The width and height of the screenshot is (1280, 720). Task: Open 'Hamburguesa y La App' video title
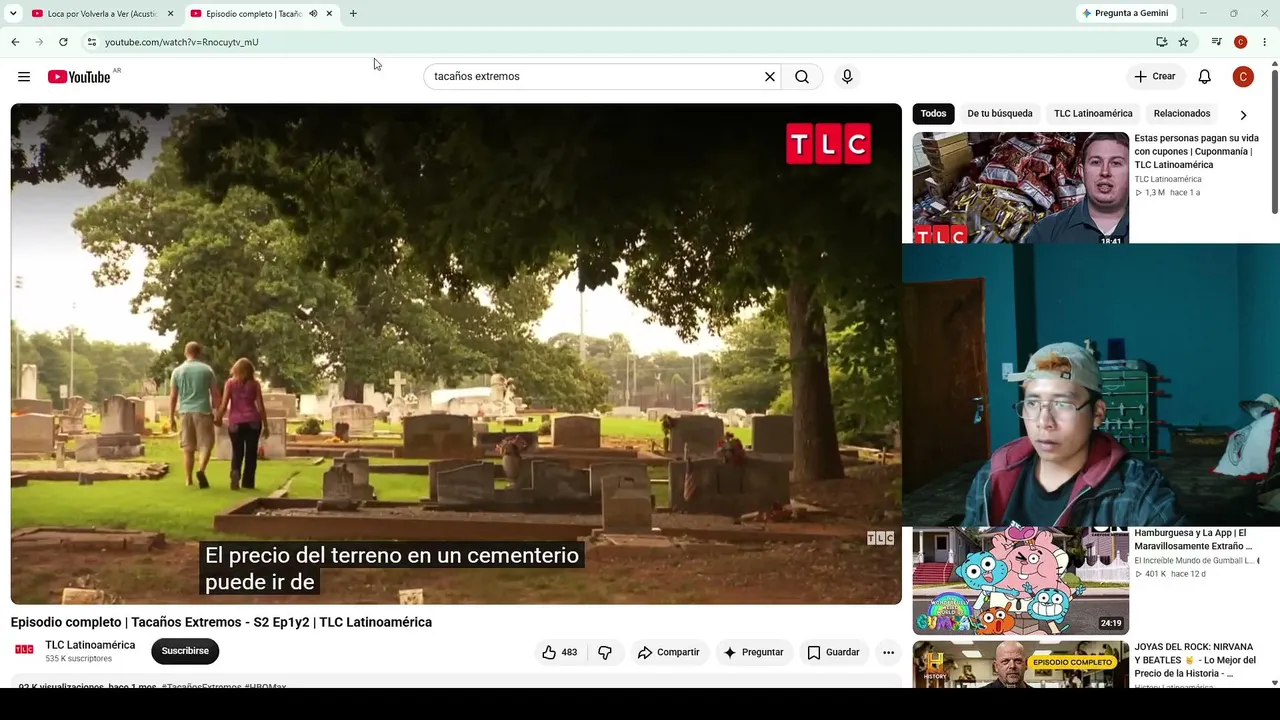click(1195, 540)
